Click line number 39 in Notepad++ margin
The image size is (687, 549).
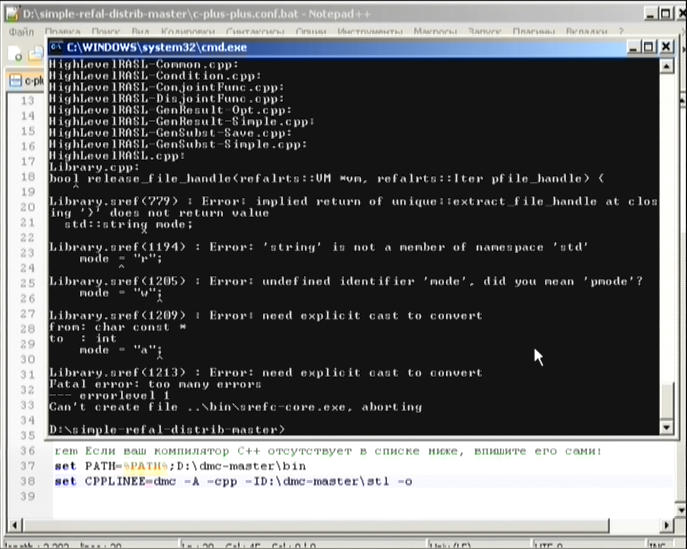tap(27, 496)
